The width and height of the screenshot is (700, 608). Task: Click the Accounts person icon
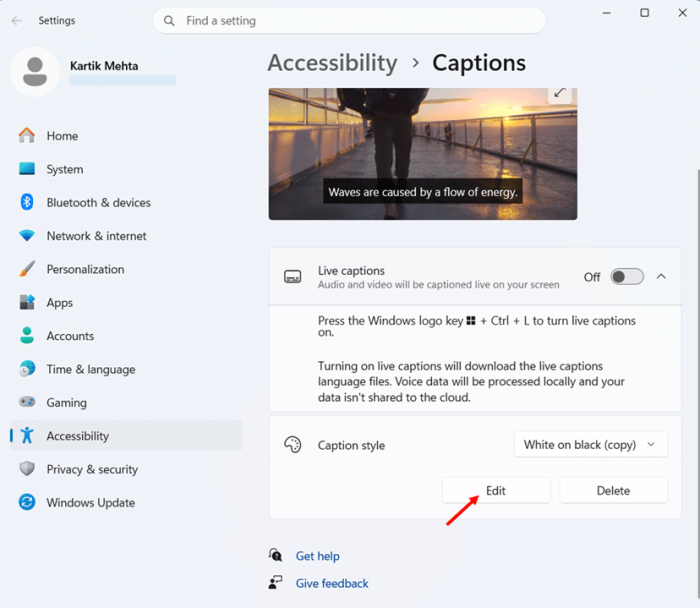pyautogui.click(x=27, y=335)
